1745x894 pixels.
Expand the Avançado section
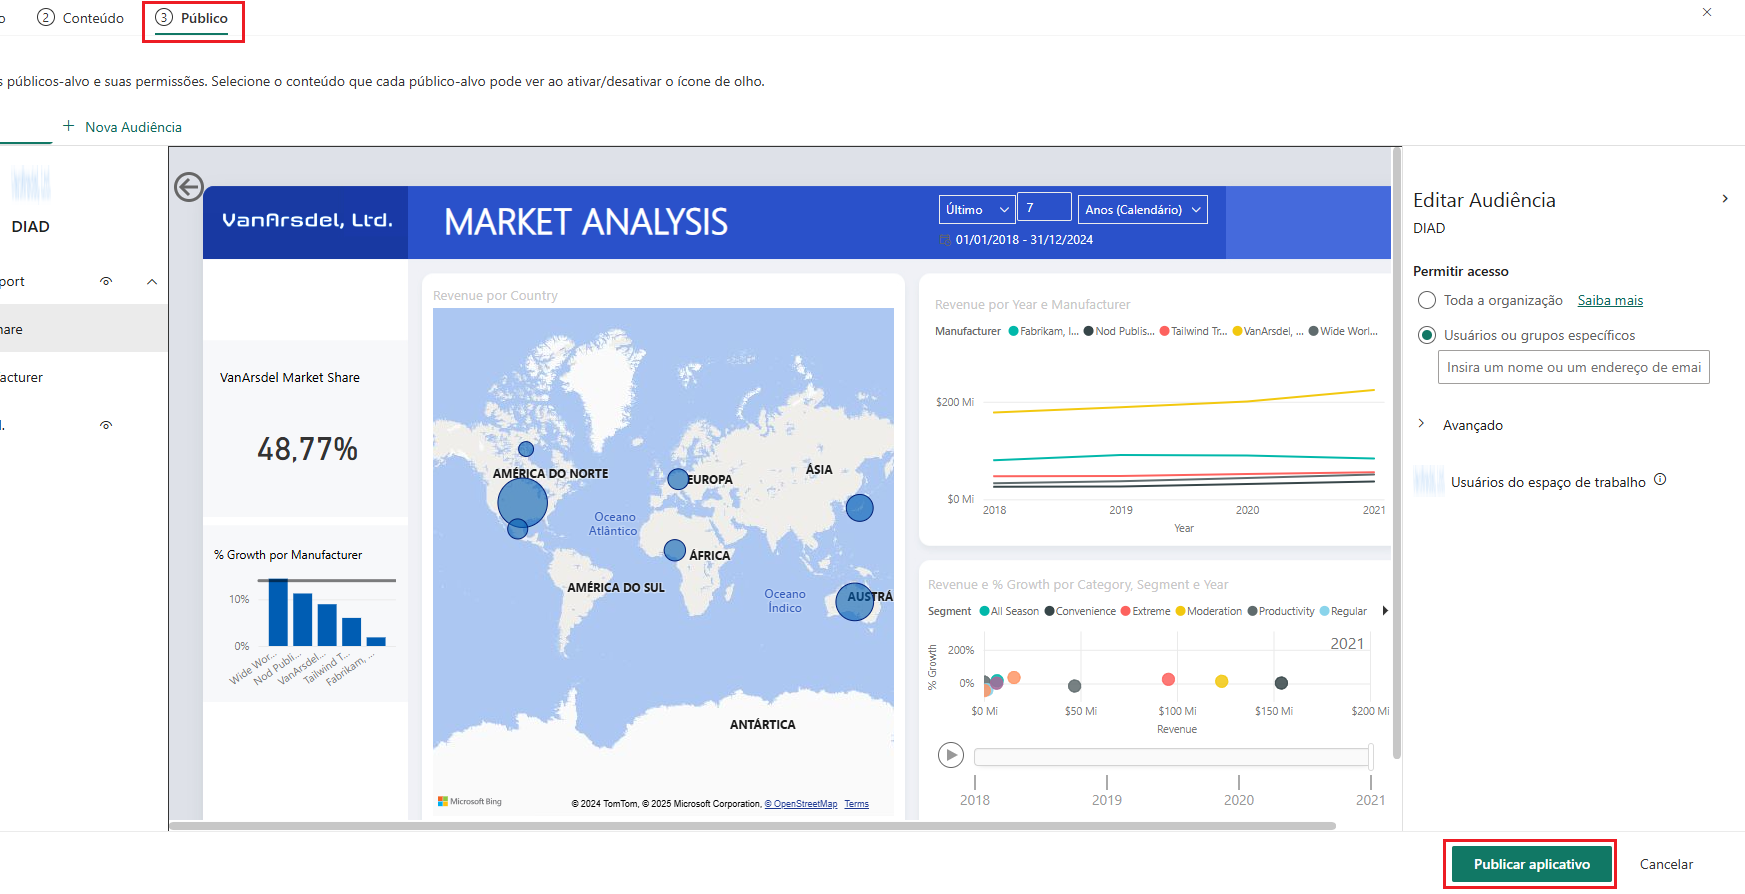point(1421,424)
